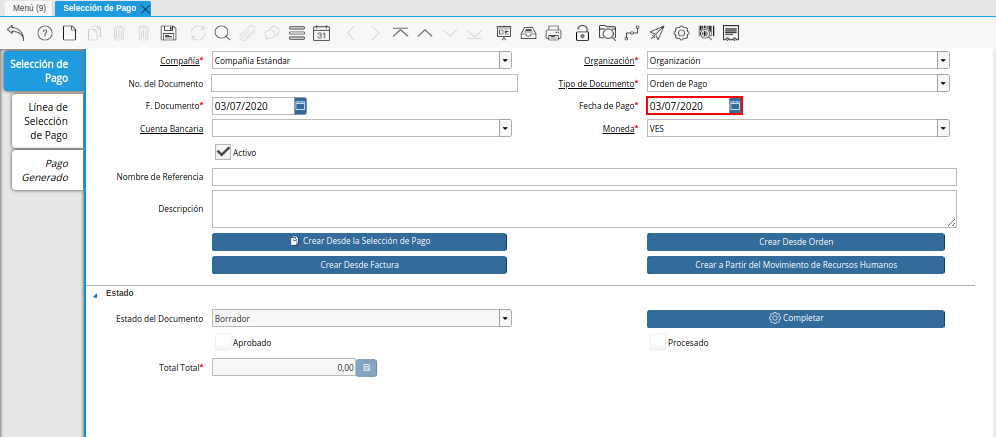This screenshot has width=996, height=437.
Task: Open the Menú (9) tab
Action: 29,8
